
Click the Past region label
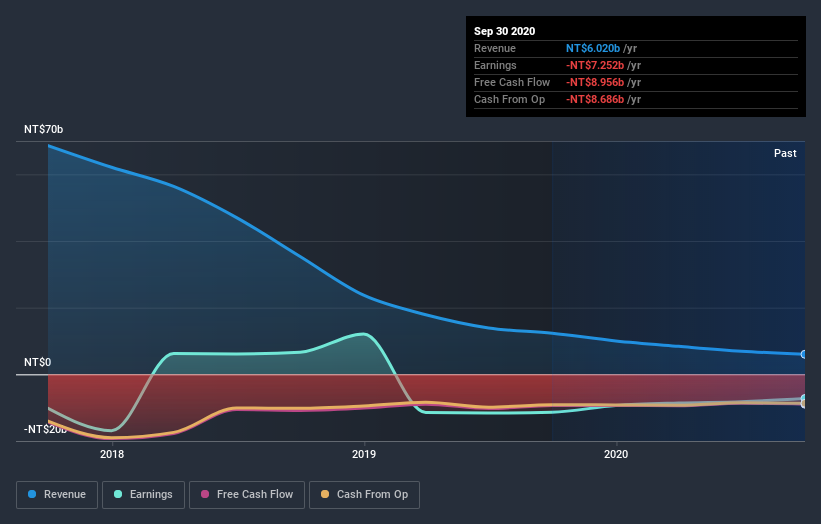pos(785,153)
